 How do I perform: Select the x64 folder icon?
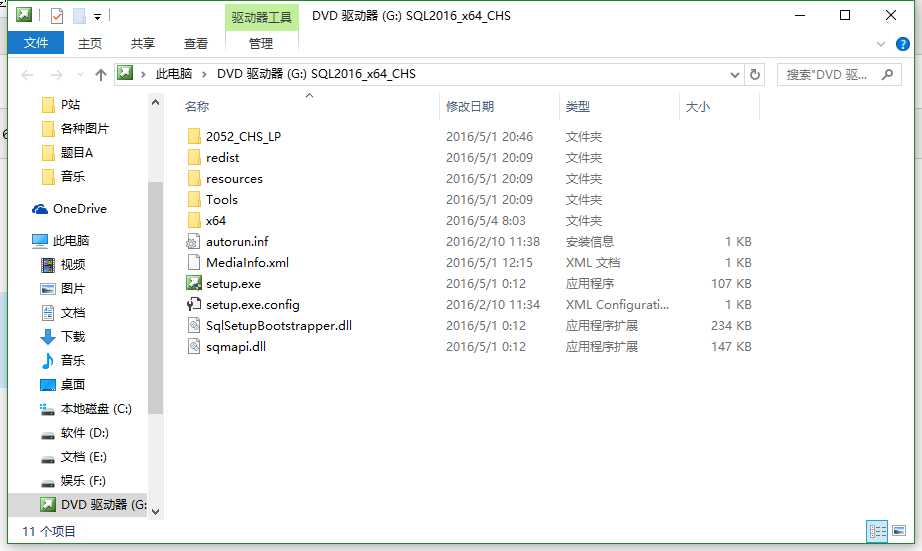point(194,221)
